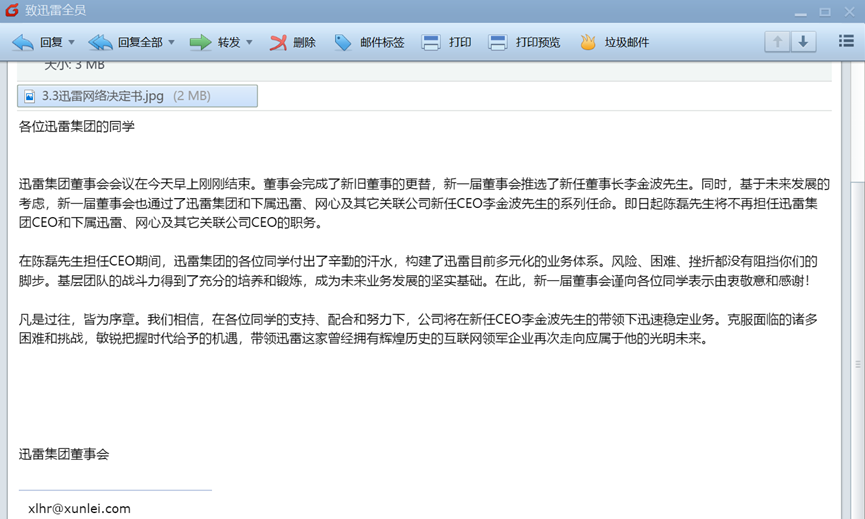The height and width of the screenshot is (519, 865).
Task: Click greeting line 各位迅雷集团的同学
Action: tap(77, 126)
